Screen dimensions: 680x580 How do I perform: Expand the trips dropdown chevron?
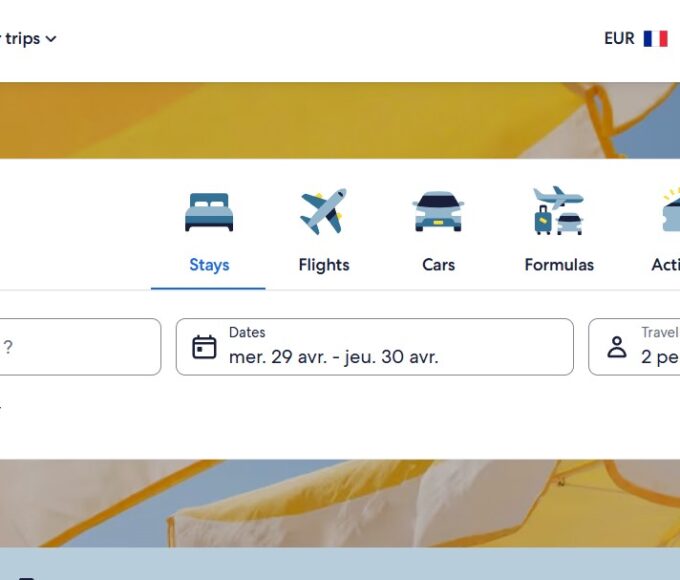coord(51,39)
